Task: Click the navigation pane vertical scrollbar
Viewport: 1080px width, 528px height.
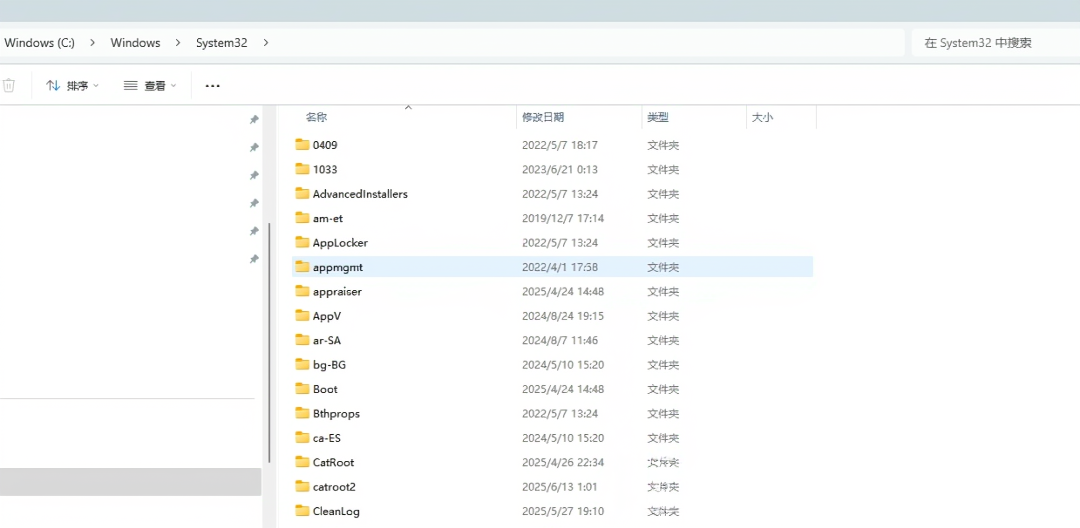Action: 269,342
